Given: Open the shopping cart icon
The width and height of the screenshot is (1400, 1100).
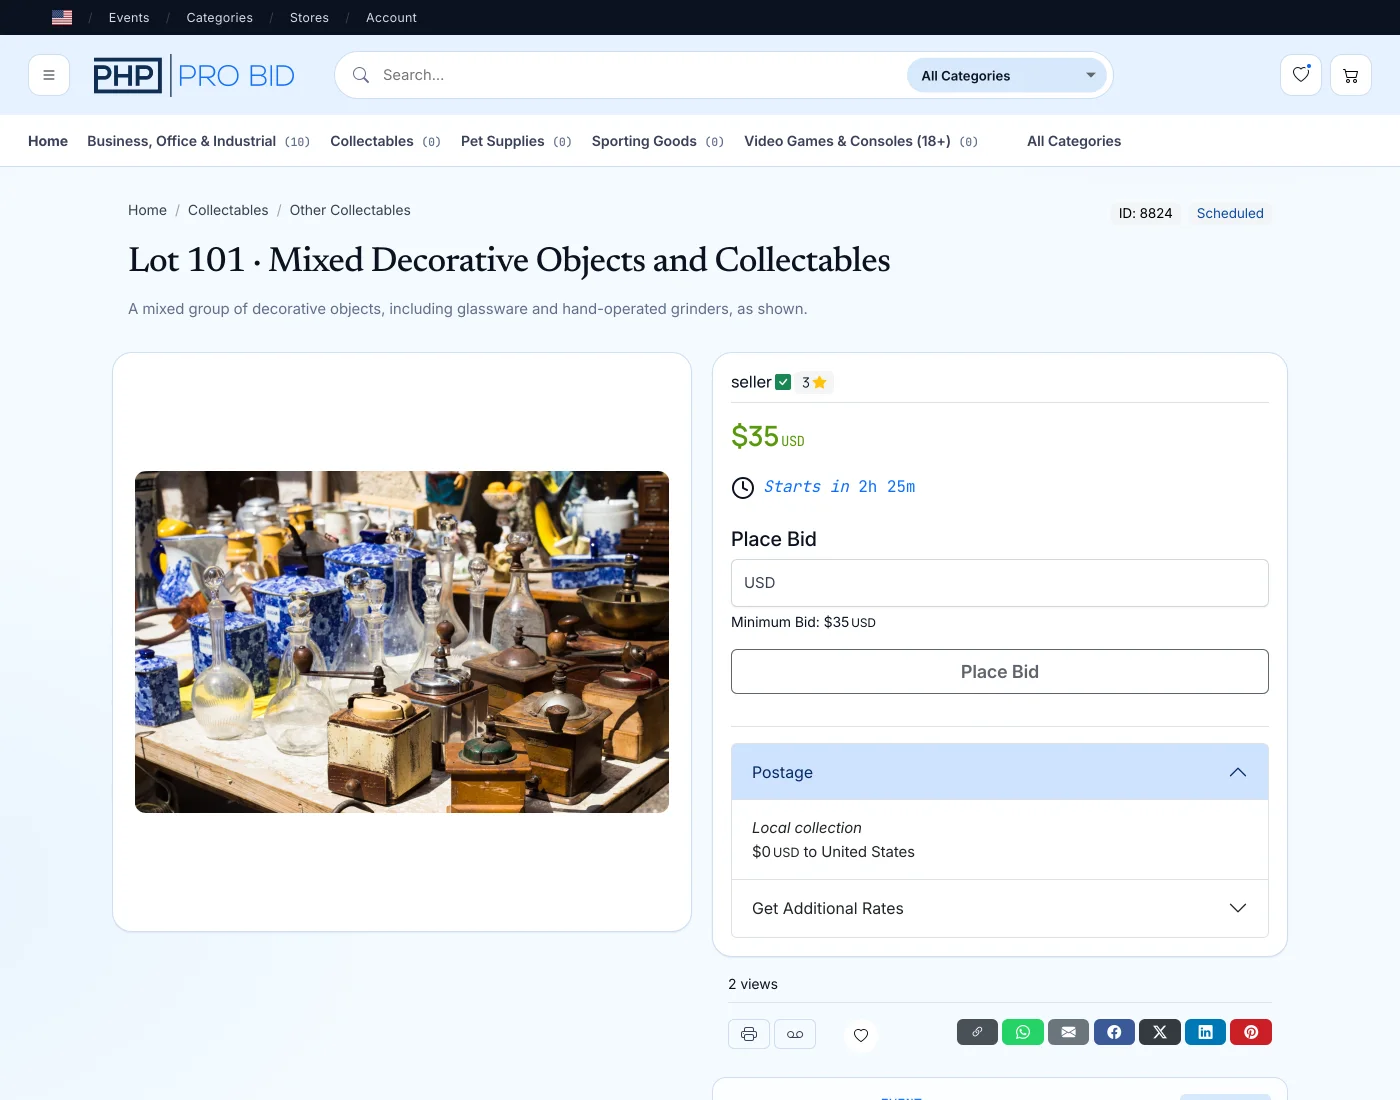Looking at the screenshot, I should pos(1351,75).
